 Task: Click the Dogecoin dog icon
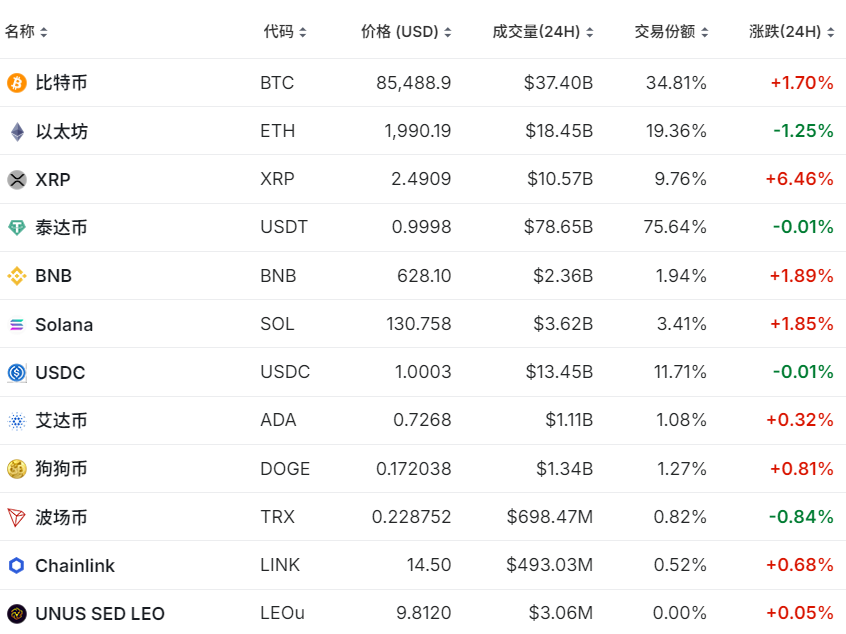[15, 469]
